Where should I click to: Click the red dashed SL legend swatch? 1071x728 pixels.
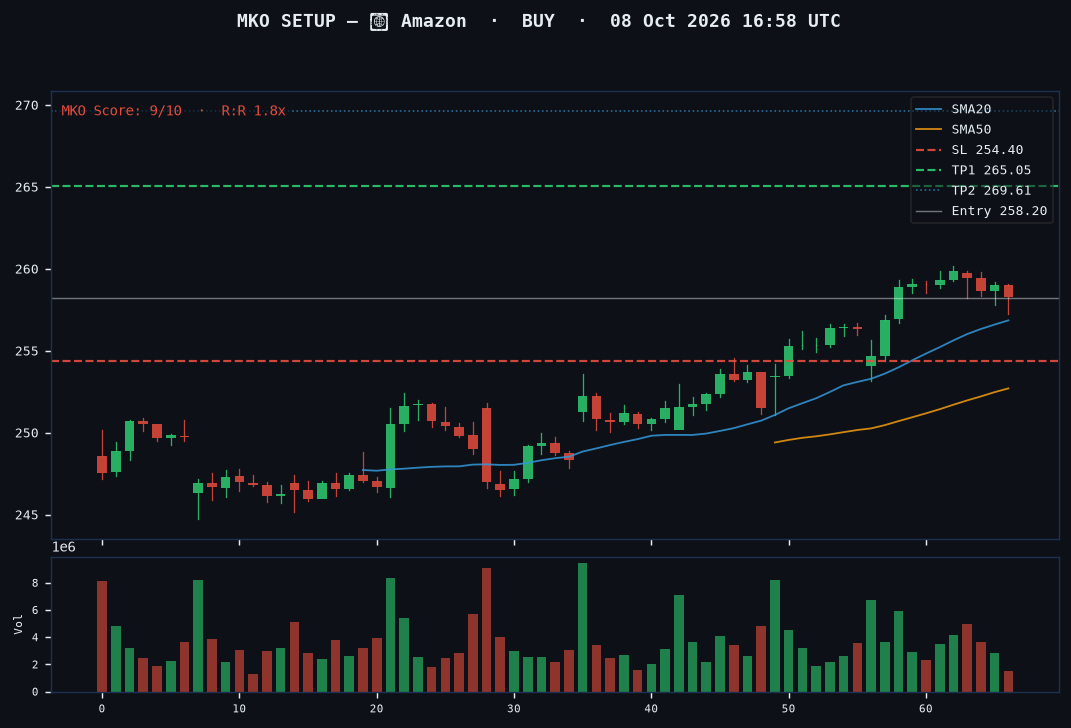pyautogui.click(x=928, y=150)
